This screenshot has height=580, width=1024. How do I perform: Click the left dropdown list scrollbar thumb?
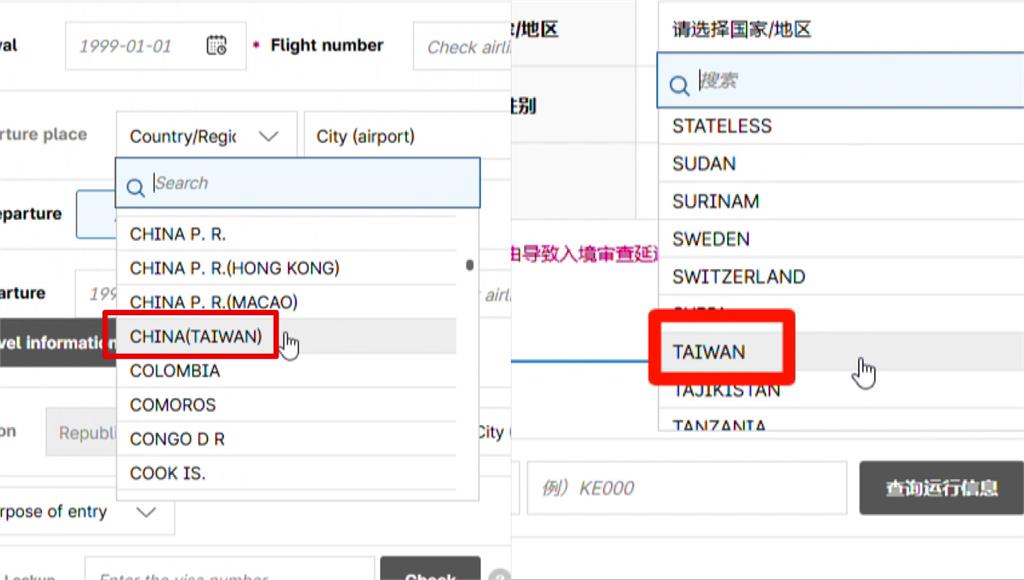tap(469, 265)
